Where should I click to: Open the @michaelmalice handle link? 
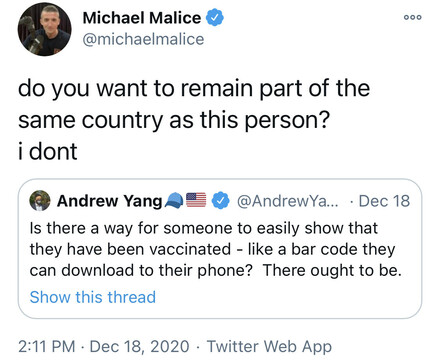coord(143,40)
